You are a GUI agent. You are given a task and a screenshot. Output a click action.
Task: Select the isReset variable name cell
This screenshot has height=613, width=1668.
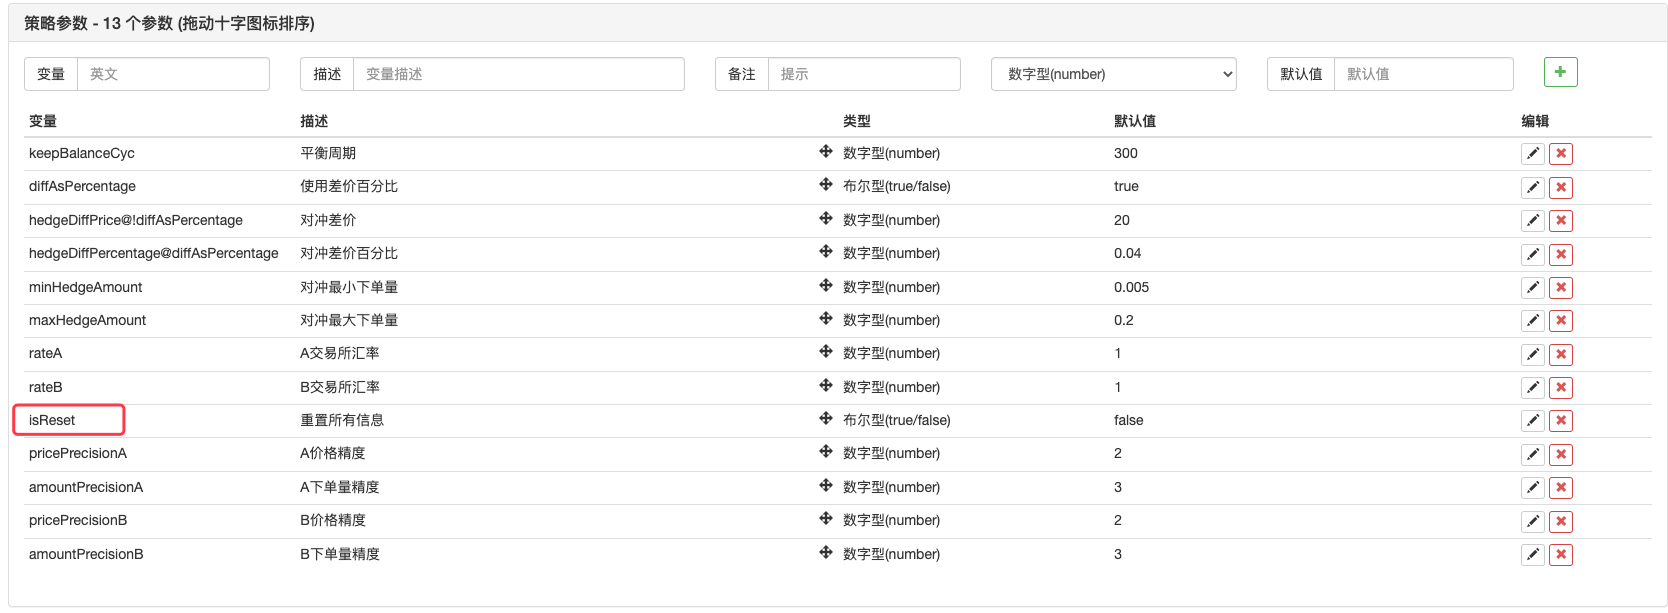tap(52, 420)
